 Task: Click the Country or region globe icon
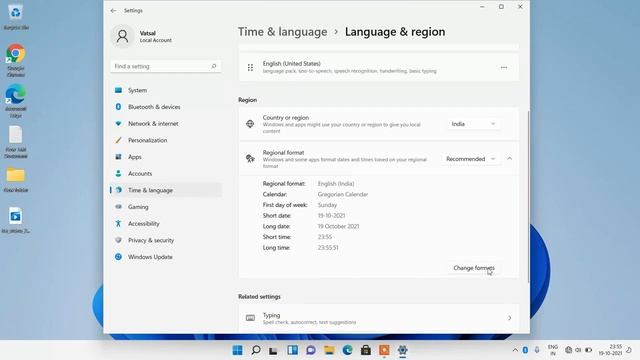(250, 124)
